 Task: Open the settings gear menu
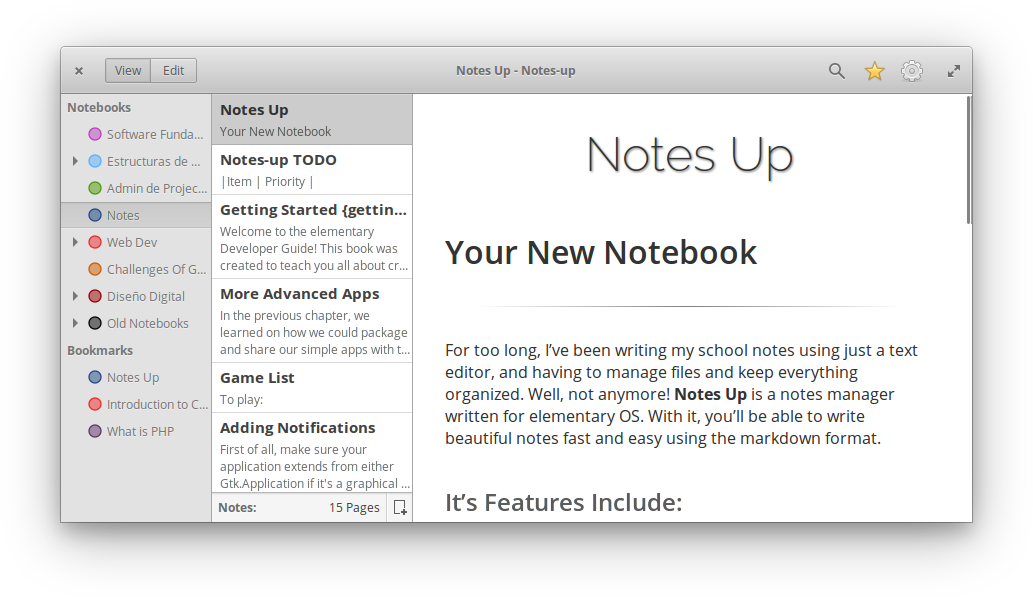tap(912, 71)
